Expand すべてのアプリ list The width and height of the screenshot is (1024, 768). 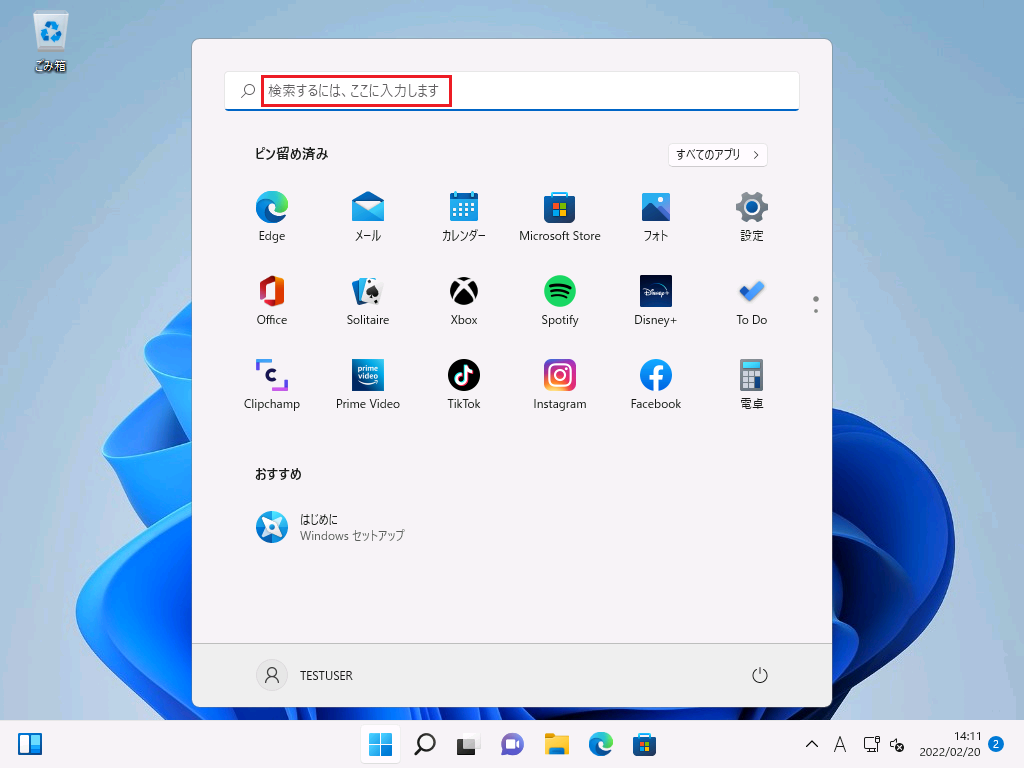click(x=717, y=155)
